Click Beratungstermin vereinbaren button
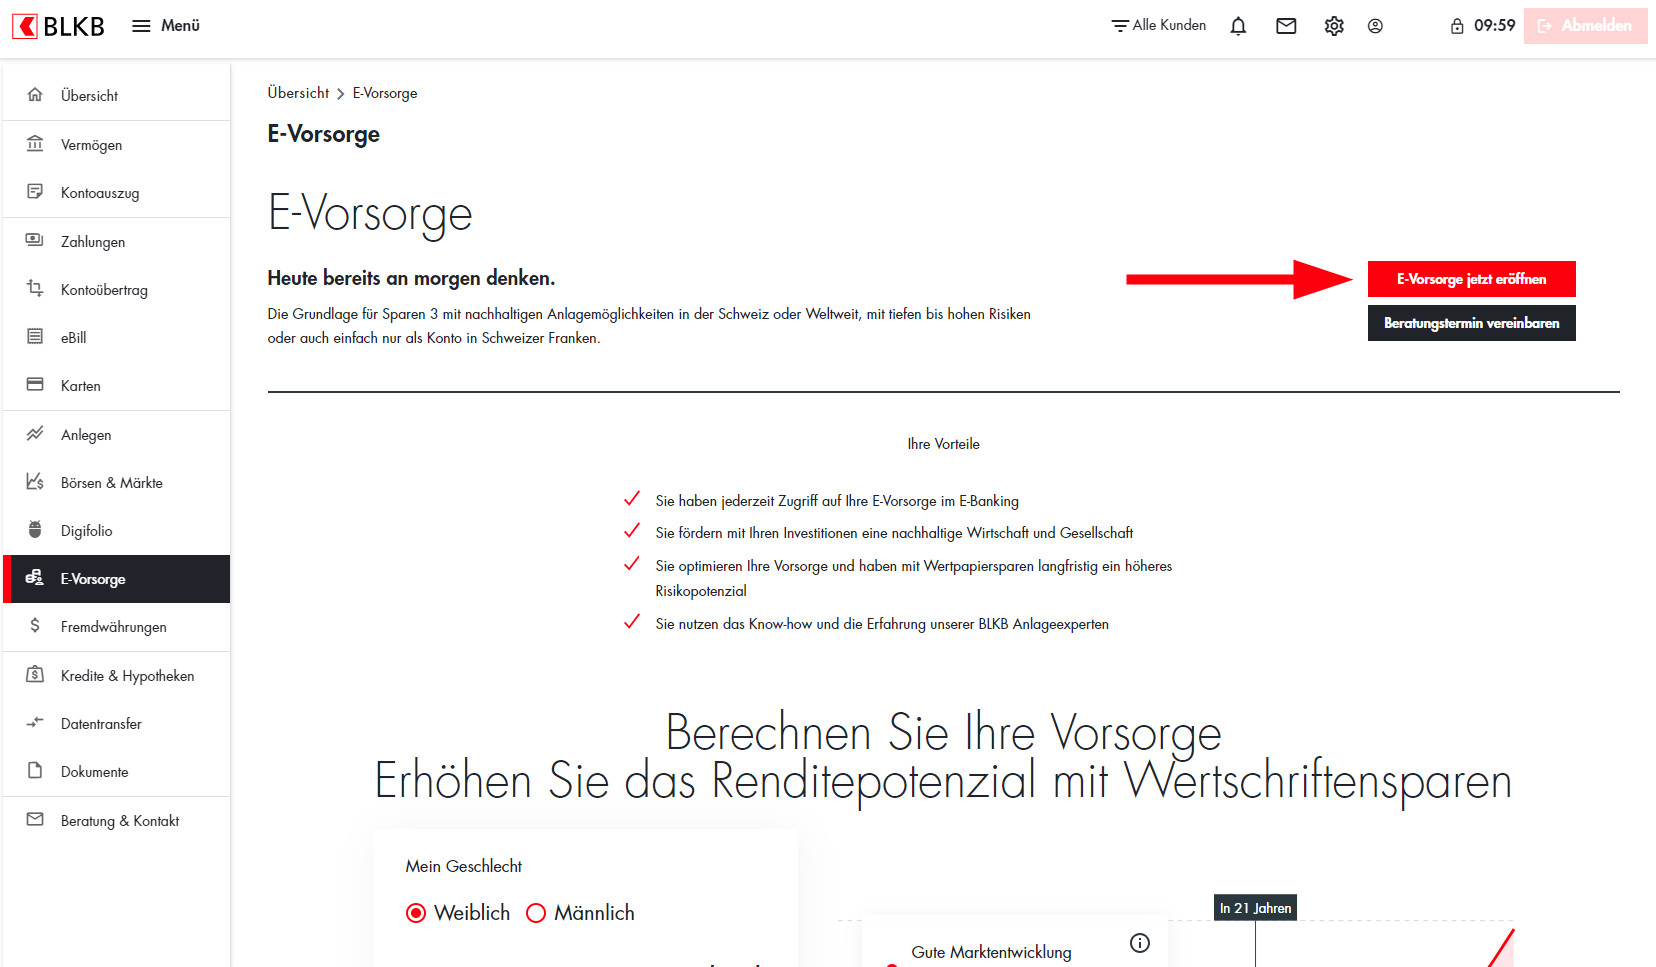 (x=1471, y=323)
